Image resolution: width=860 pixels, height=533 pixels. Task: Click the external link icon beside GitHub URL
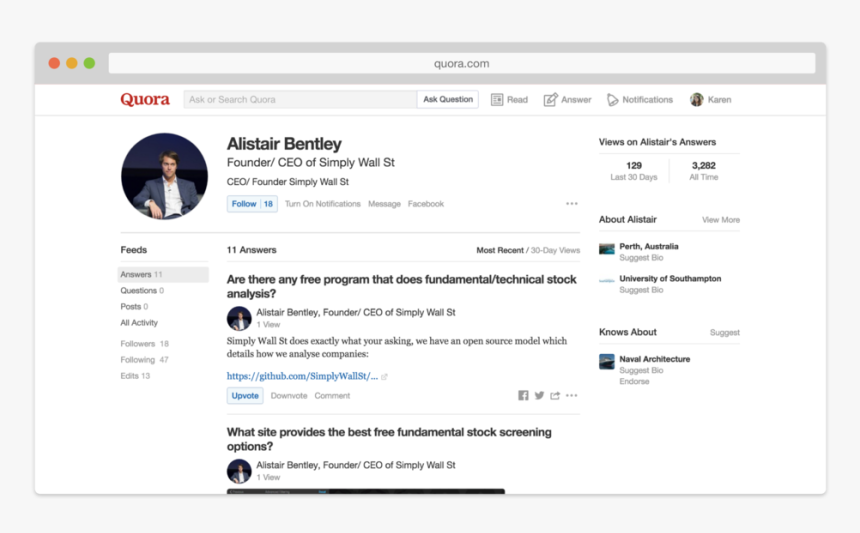(384, 377)
